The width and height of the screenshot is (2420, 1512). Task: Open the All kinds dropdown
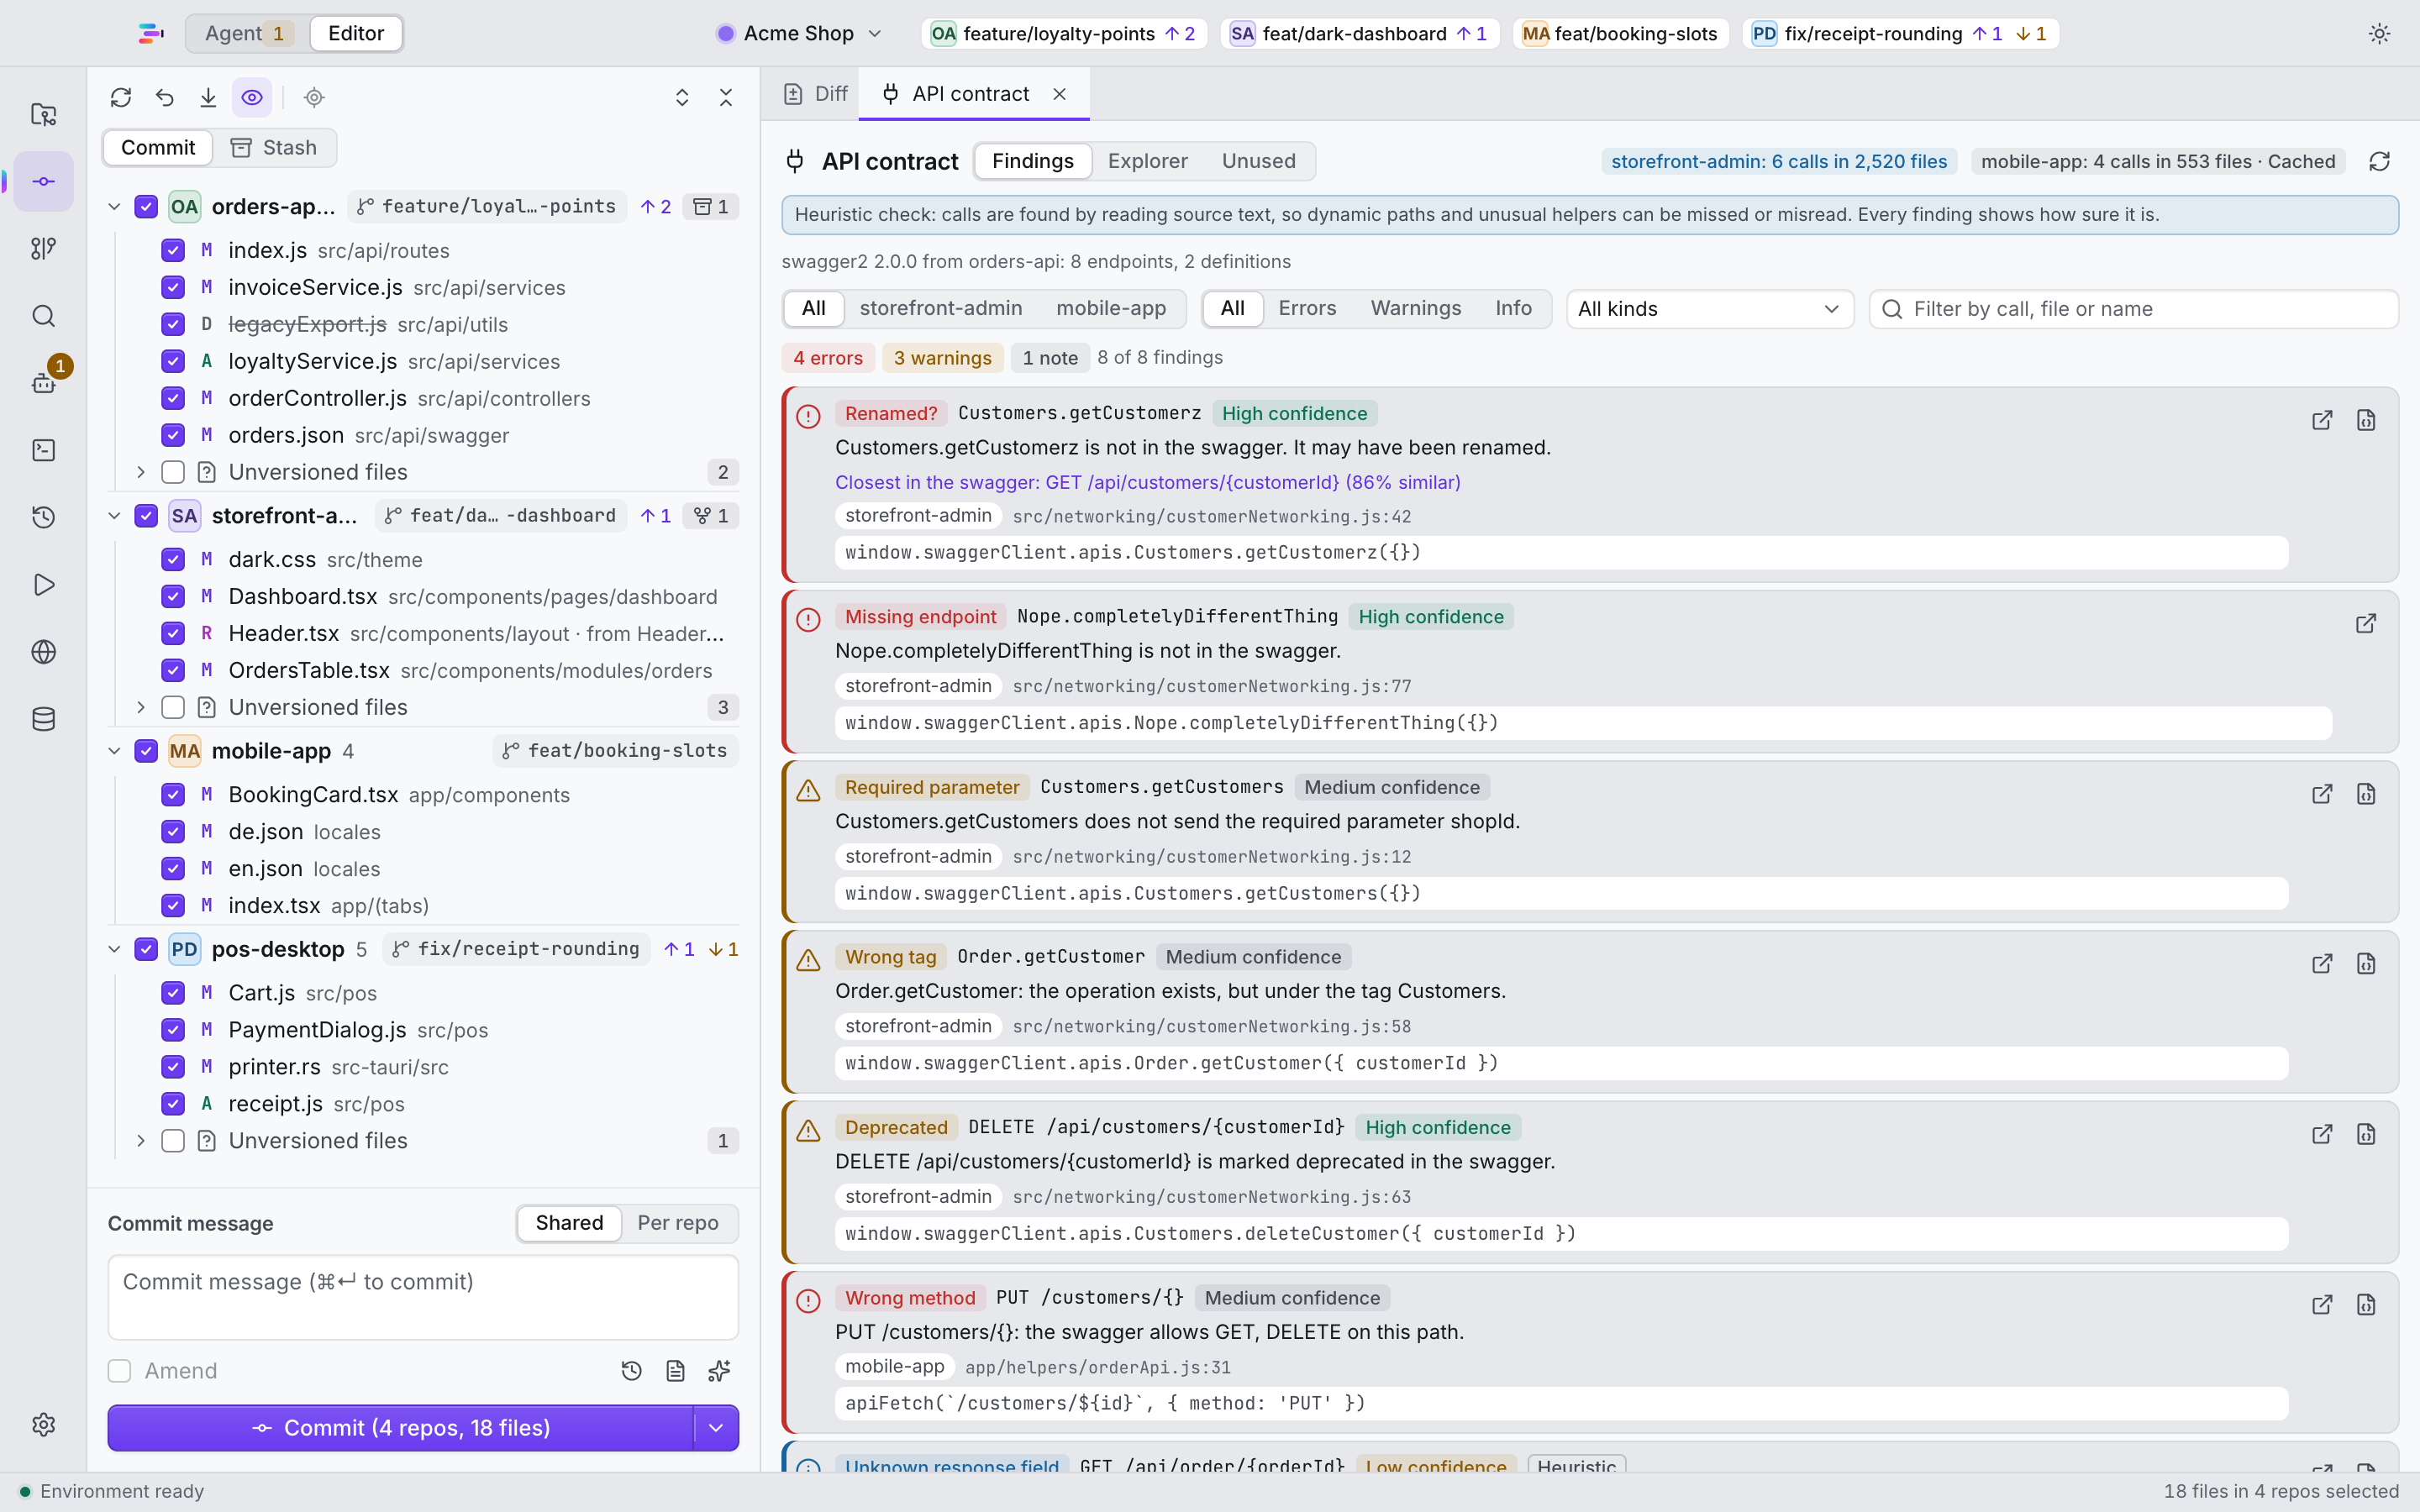click(1709, 309)
